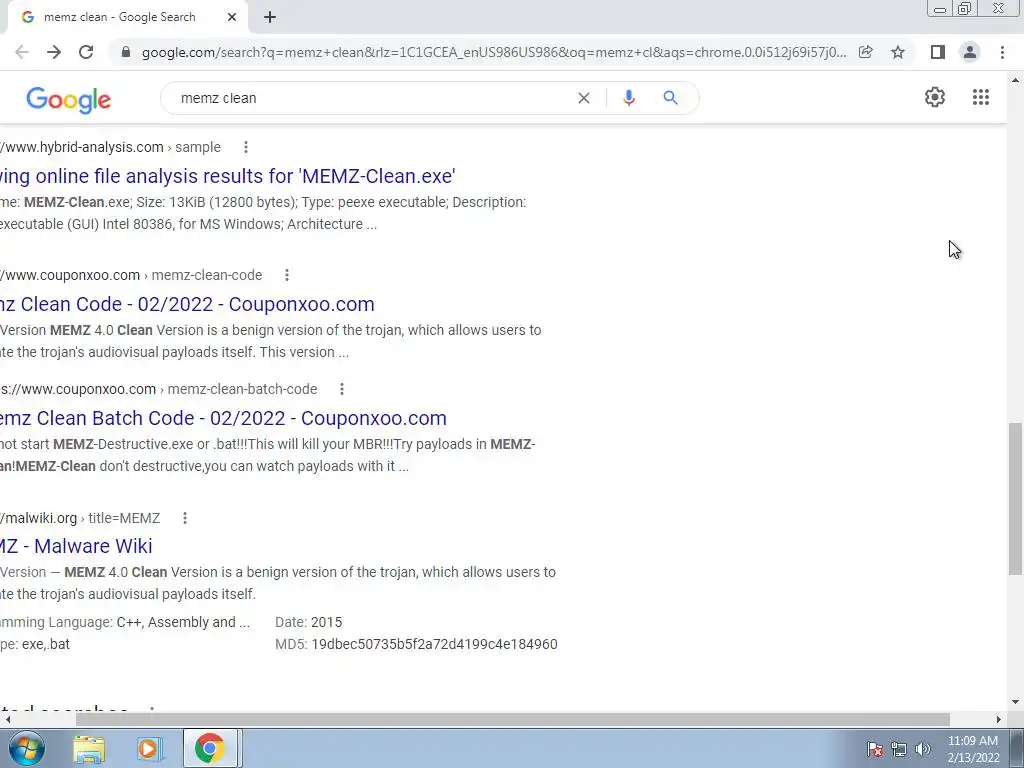Click the horizontal scrollbar thumb
1024x768 pixels.
[513, 720]
